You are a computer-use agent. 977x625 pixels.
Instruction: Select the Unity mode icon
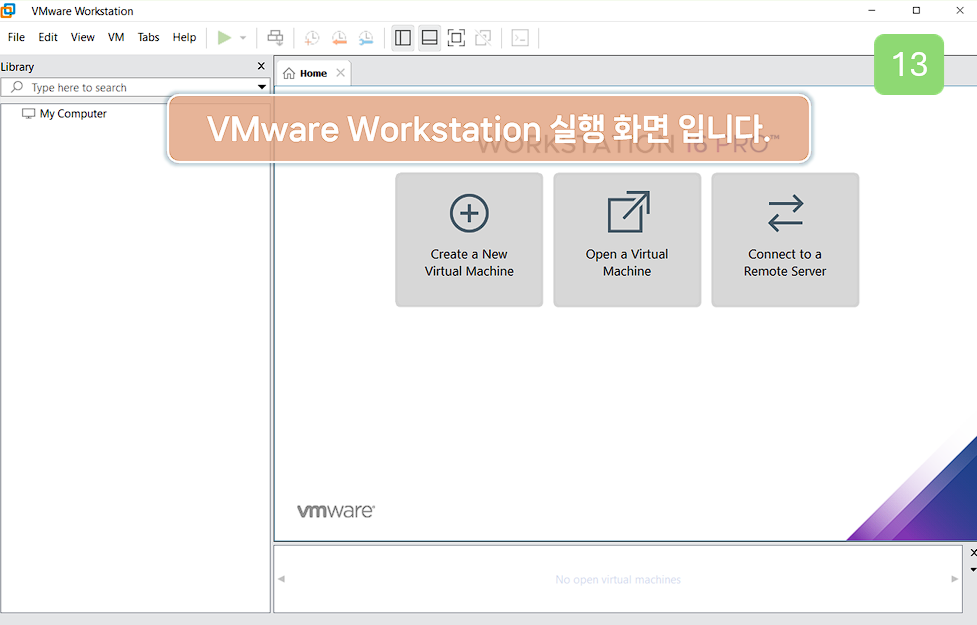coord(483,37)
